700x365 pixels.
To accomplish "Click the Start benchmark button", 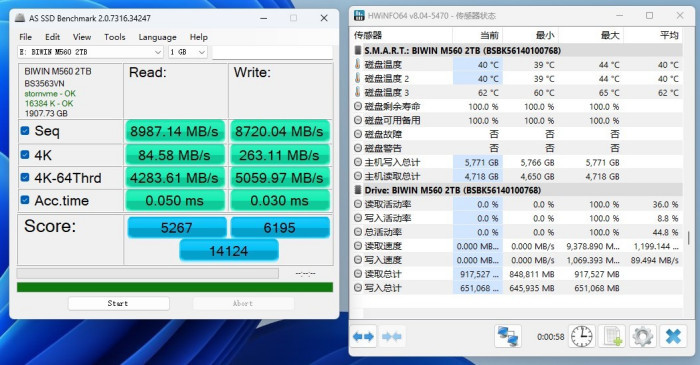I will (x=118, y=303).
